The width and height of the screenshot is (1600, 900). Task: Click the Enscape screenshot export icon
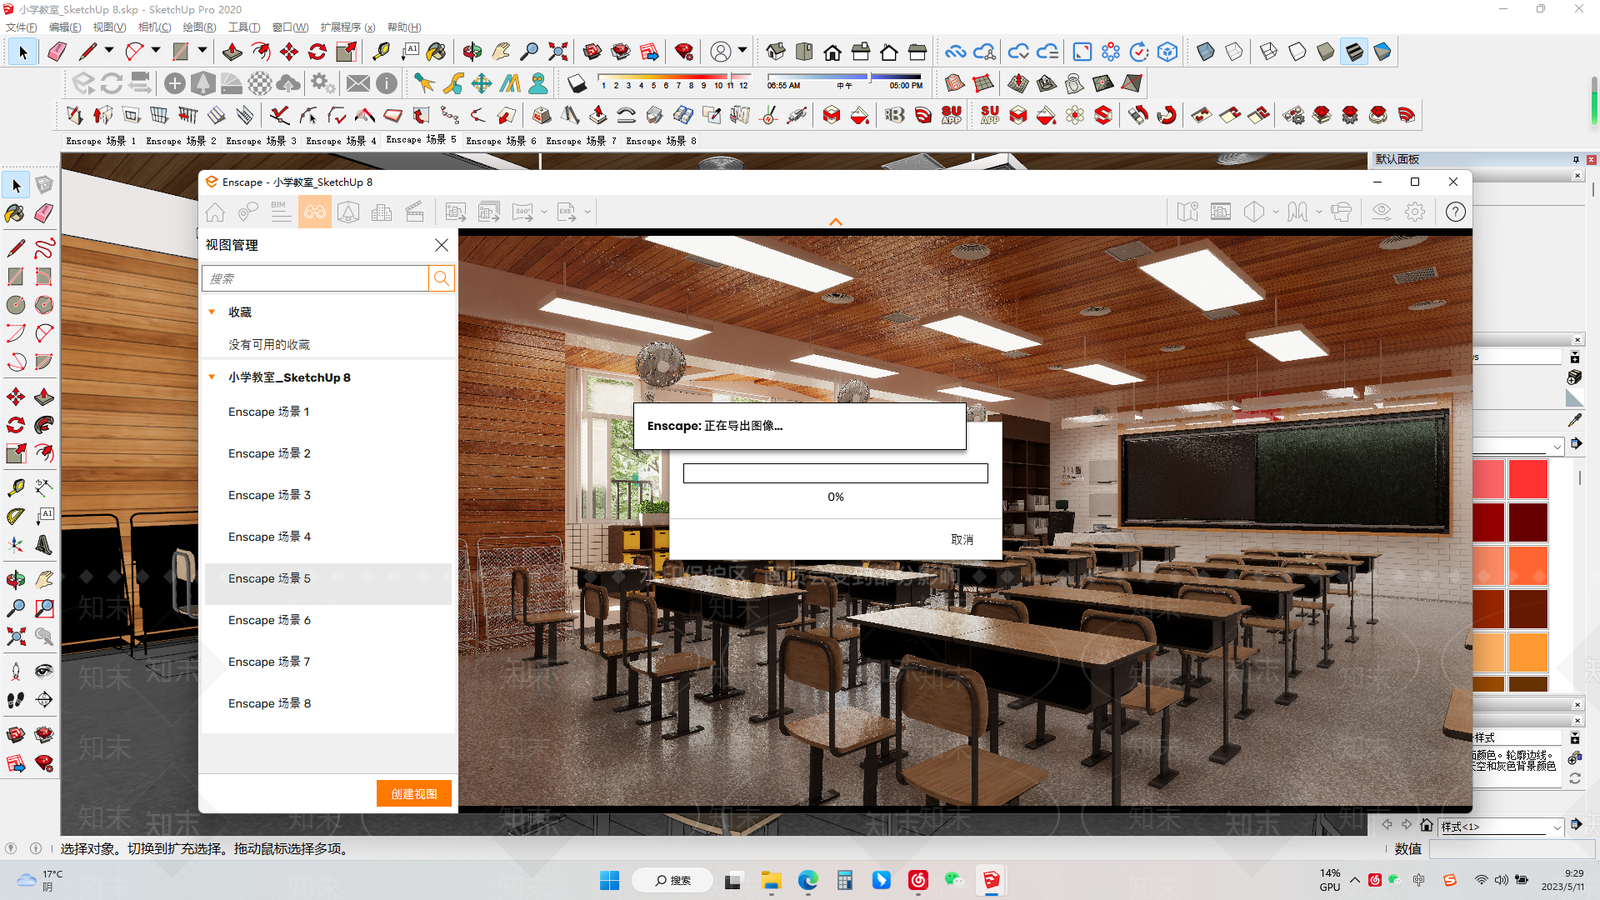tap(456, 212)
